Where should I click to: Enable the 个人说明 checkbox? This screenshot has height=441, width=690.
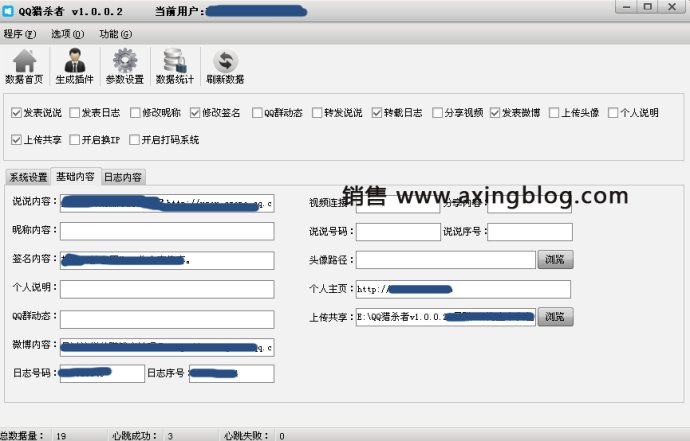[x=613, y=113]
